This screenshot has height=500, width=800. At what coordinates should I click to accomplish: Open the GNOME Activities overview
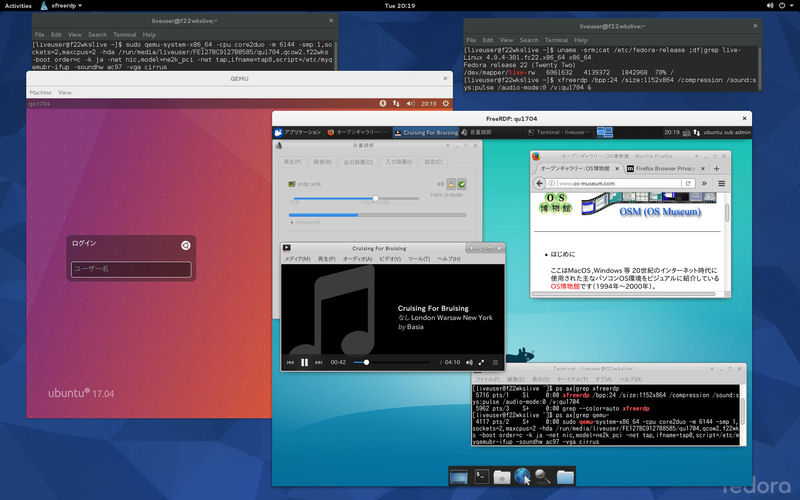[18, 6]
